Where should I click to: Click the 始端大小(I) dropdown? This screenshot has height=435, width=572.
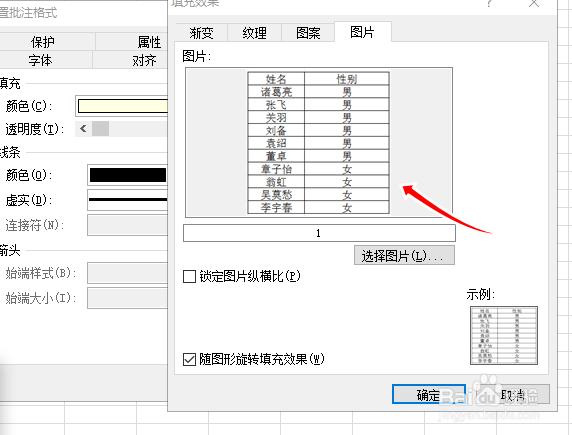(128, 298)
